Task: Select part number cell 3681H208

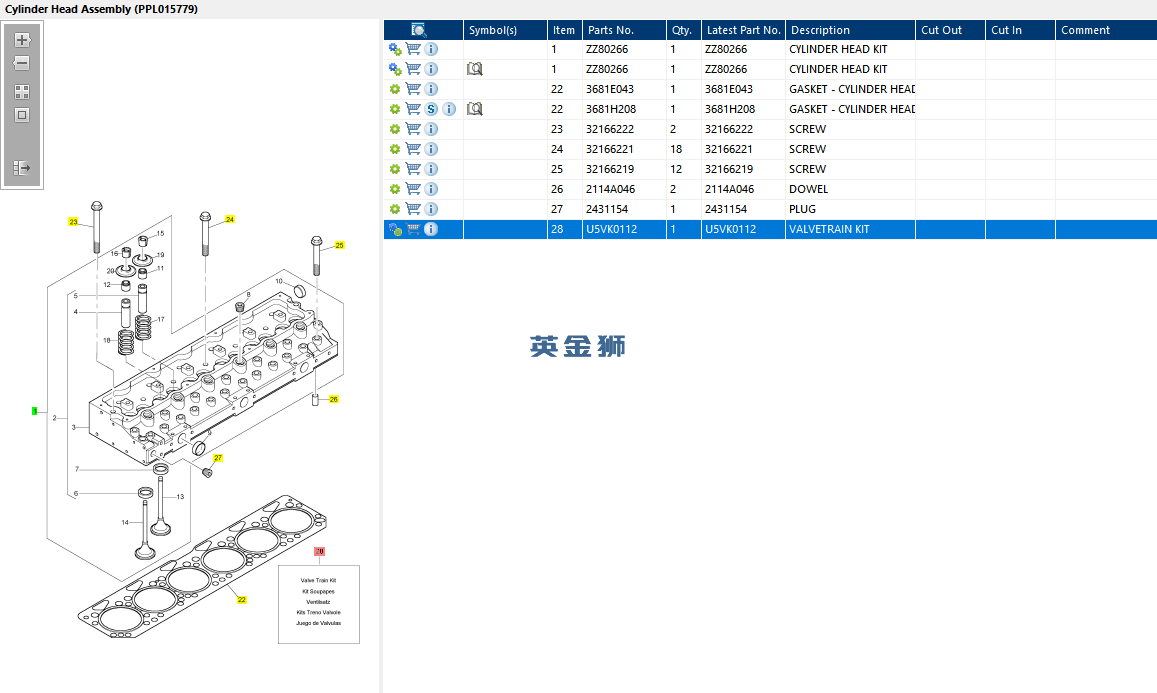Action: (624, 108)
